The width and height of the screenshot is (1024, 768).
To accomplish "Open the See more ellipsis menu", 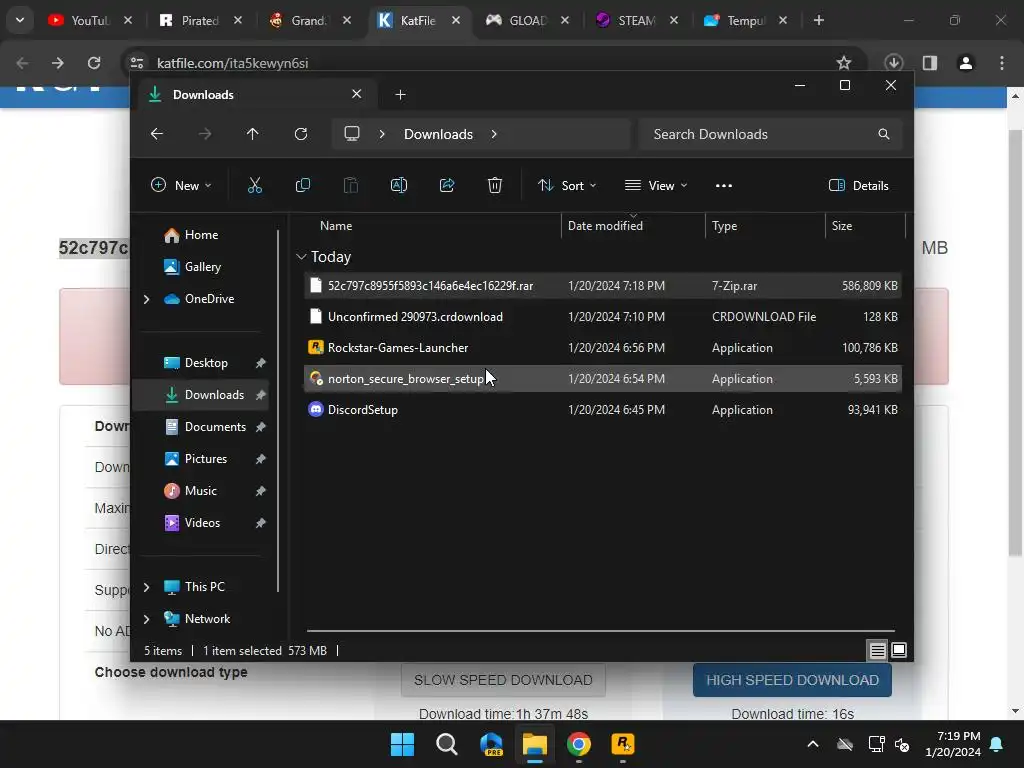I will tap(724, 185).
